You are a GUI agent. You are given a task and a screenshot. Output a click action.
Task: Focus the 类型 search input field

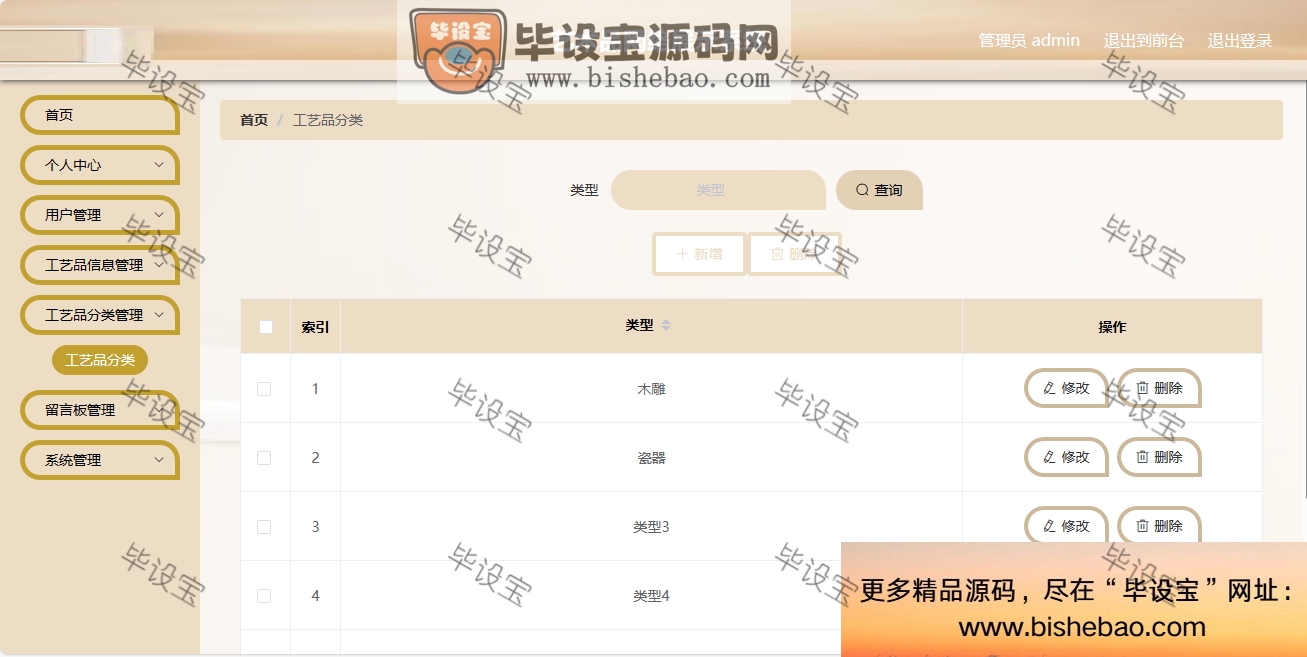coord(718,190)
